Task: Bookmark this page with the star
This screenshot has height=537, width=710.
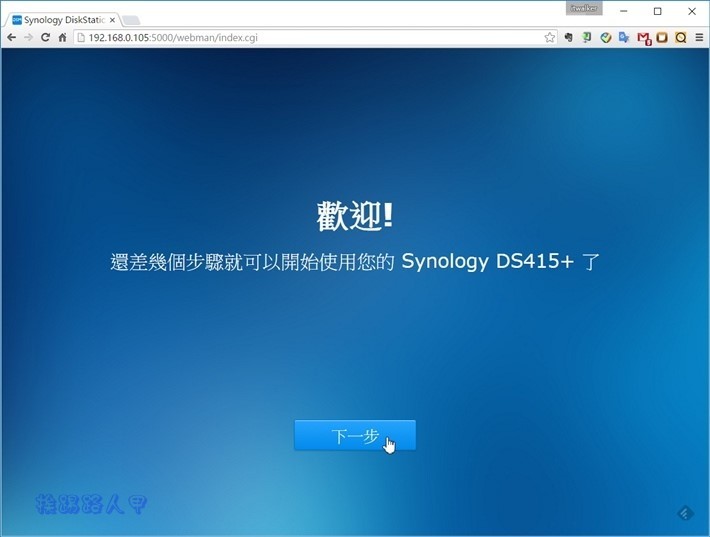Action: click(549, 38)
